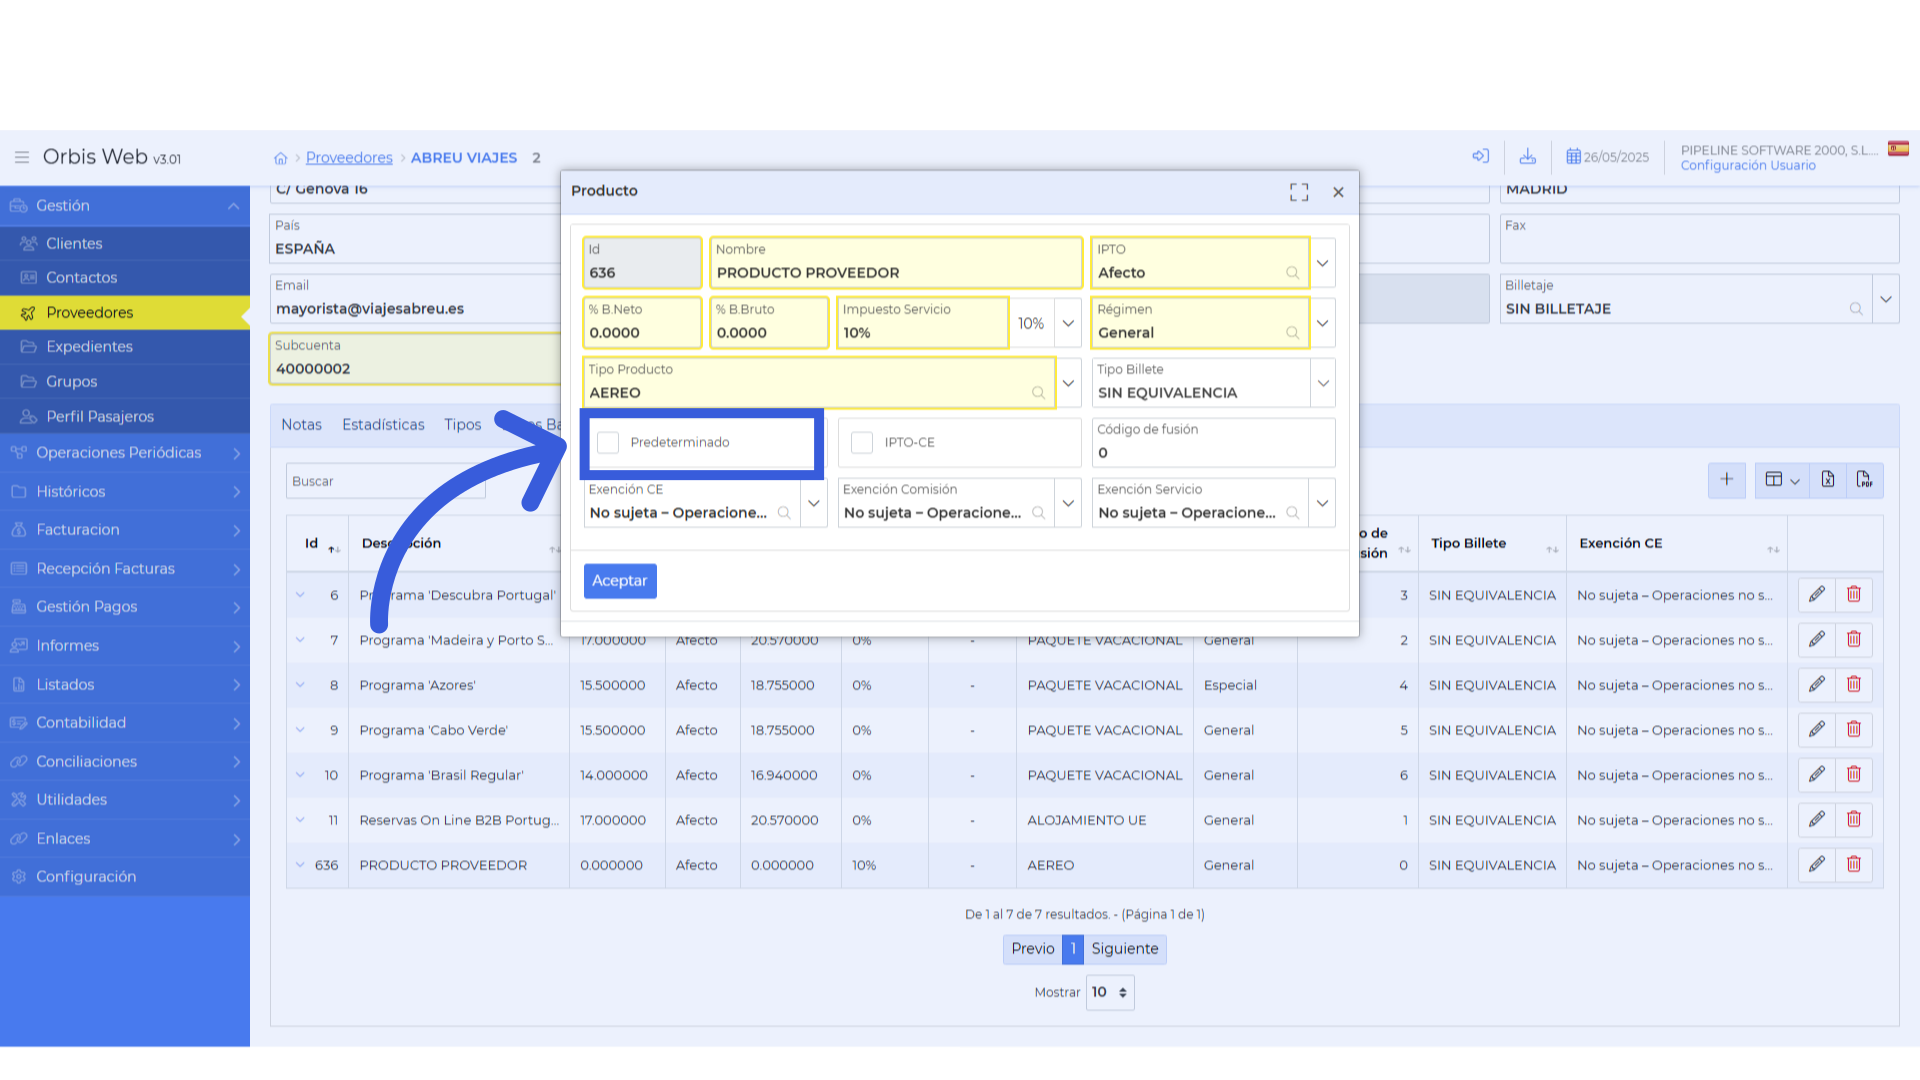Screen dimensions: 1920x1080
Task: Open the Exención CE dropdown arrow
Action: tap(814, 503)
